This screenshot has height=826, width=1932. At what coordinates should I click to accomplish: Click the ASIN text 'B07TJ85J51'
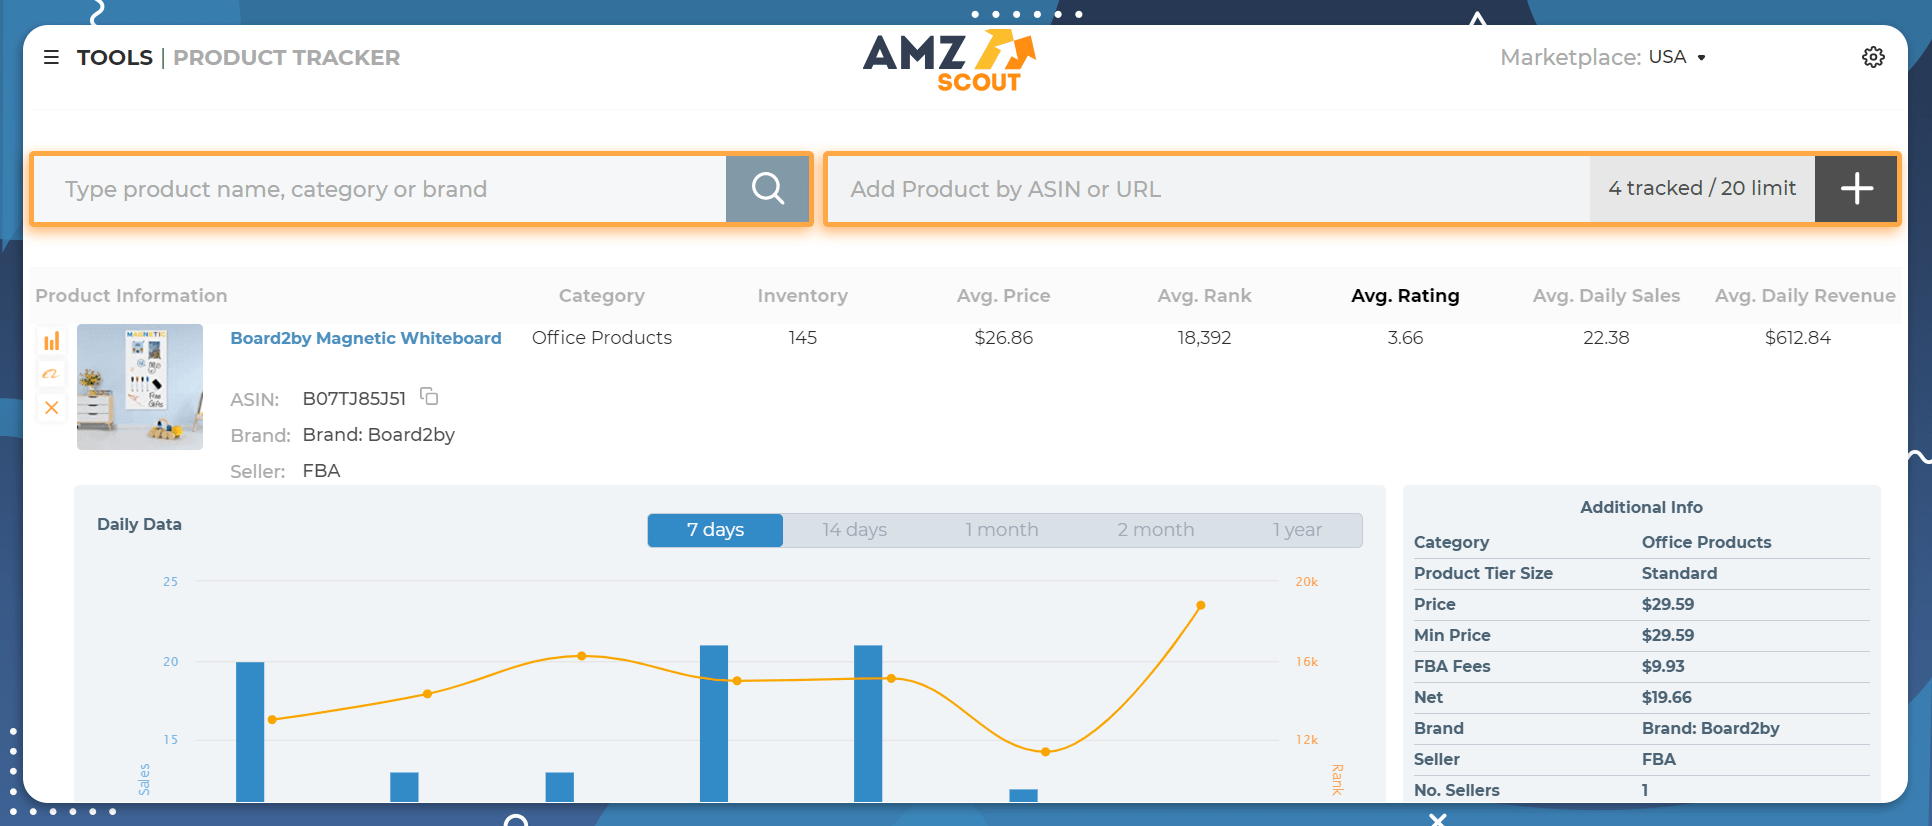tap(354, 399)
